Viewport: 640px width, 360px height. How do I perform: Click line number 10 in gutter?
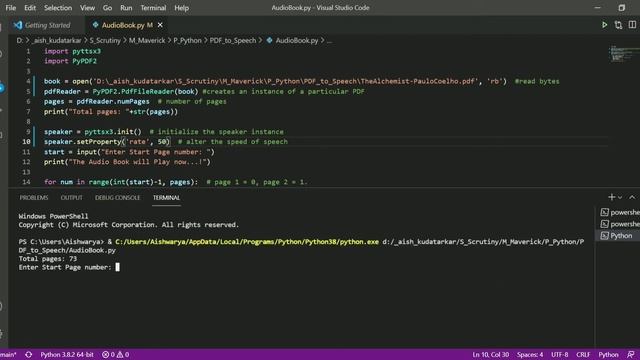26,142
